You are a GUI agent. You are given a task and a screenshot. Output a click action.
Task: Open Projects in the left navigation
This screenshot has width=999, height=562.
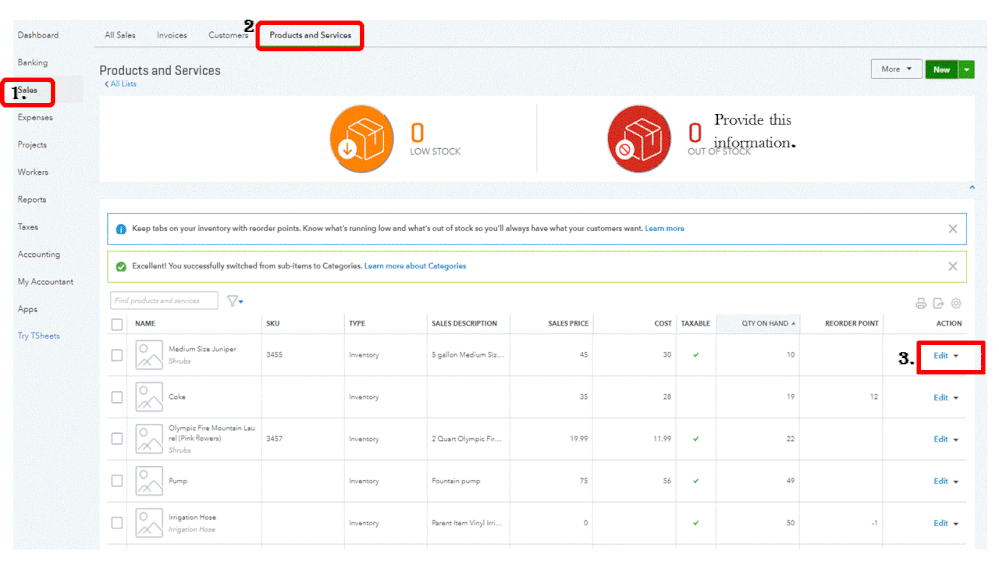point(32,145)
